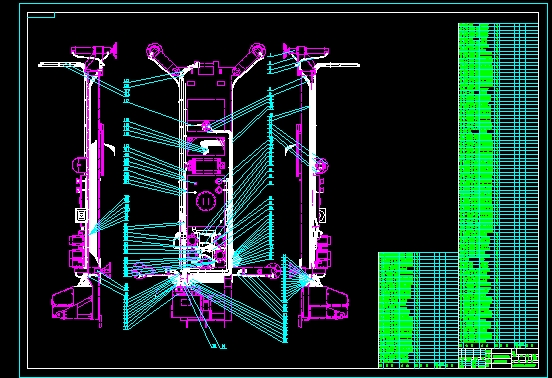
Task: Select the tall parts list table on the right
Action: click(x=498, y=185)
